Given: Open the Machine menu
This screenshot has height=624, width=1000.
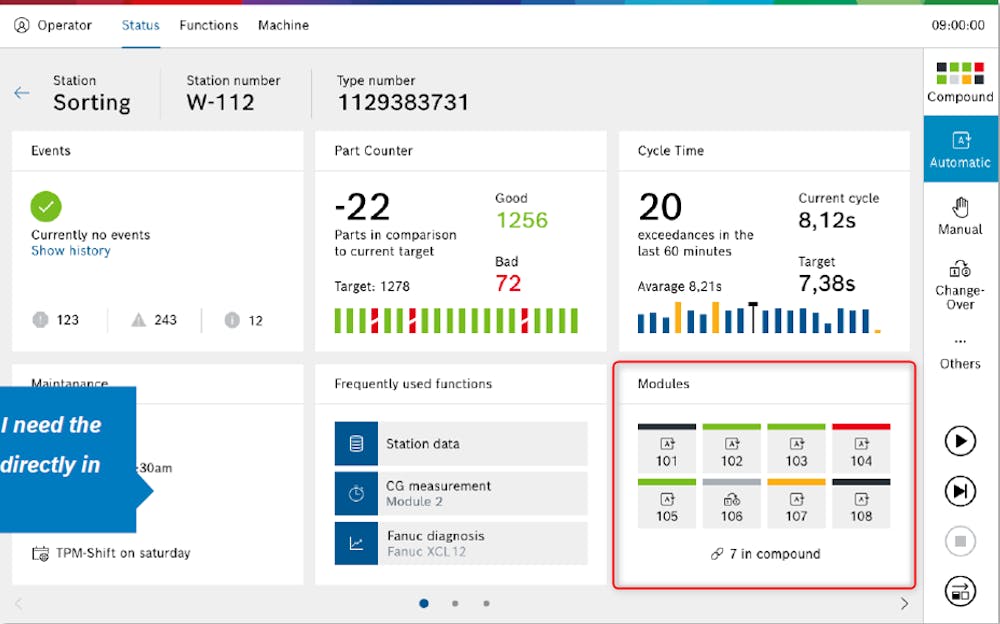Looking at the screenshot, I should pyautogui.click(x=283, y=25).
